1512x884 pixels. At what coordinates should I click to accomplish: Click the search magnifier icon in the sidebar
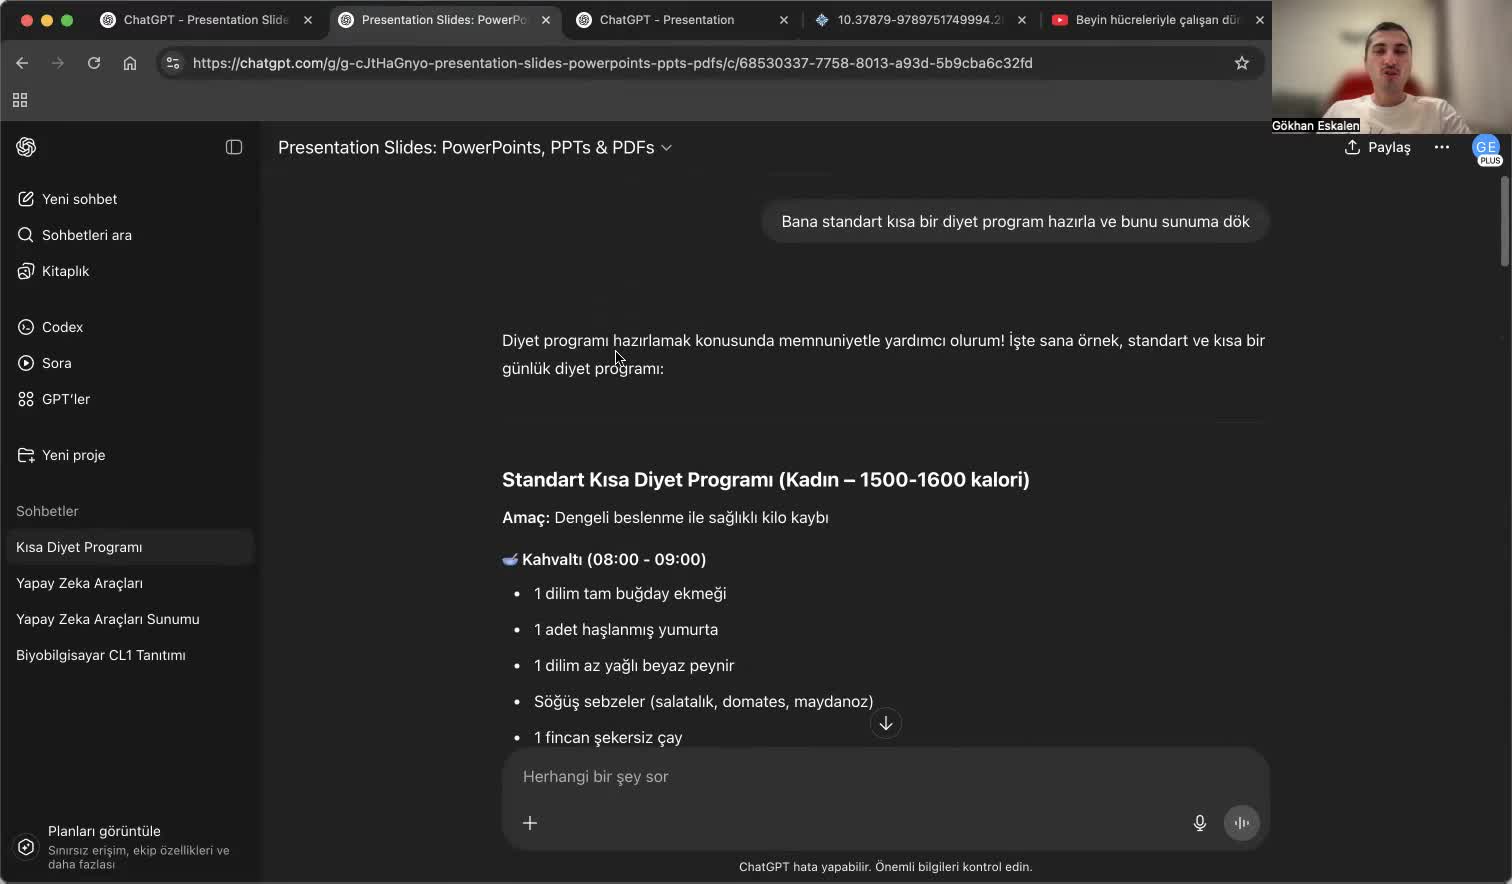pyautogui.click(x=26, y=235)
